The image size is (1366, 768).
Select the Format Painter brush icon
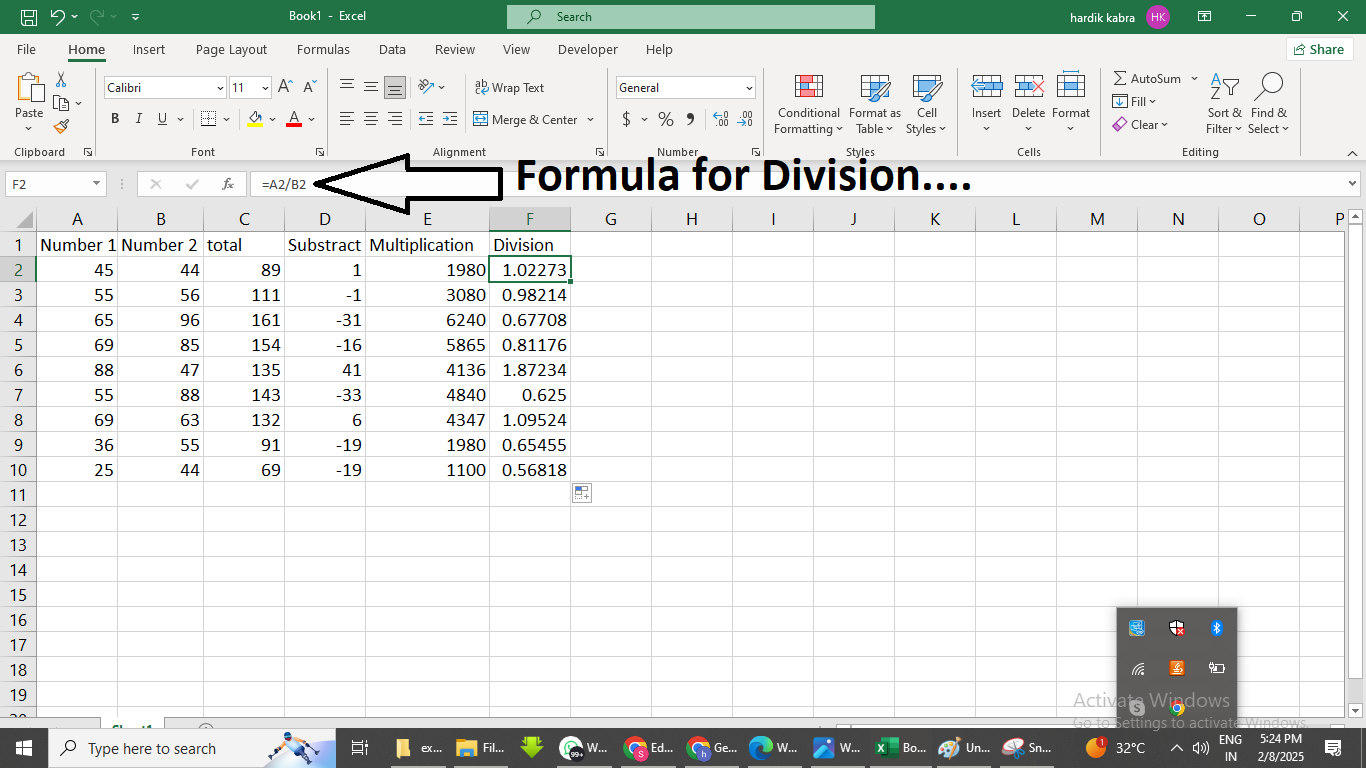tap(61, 127)
